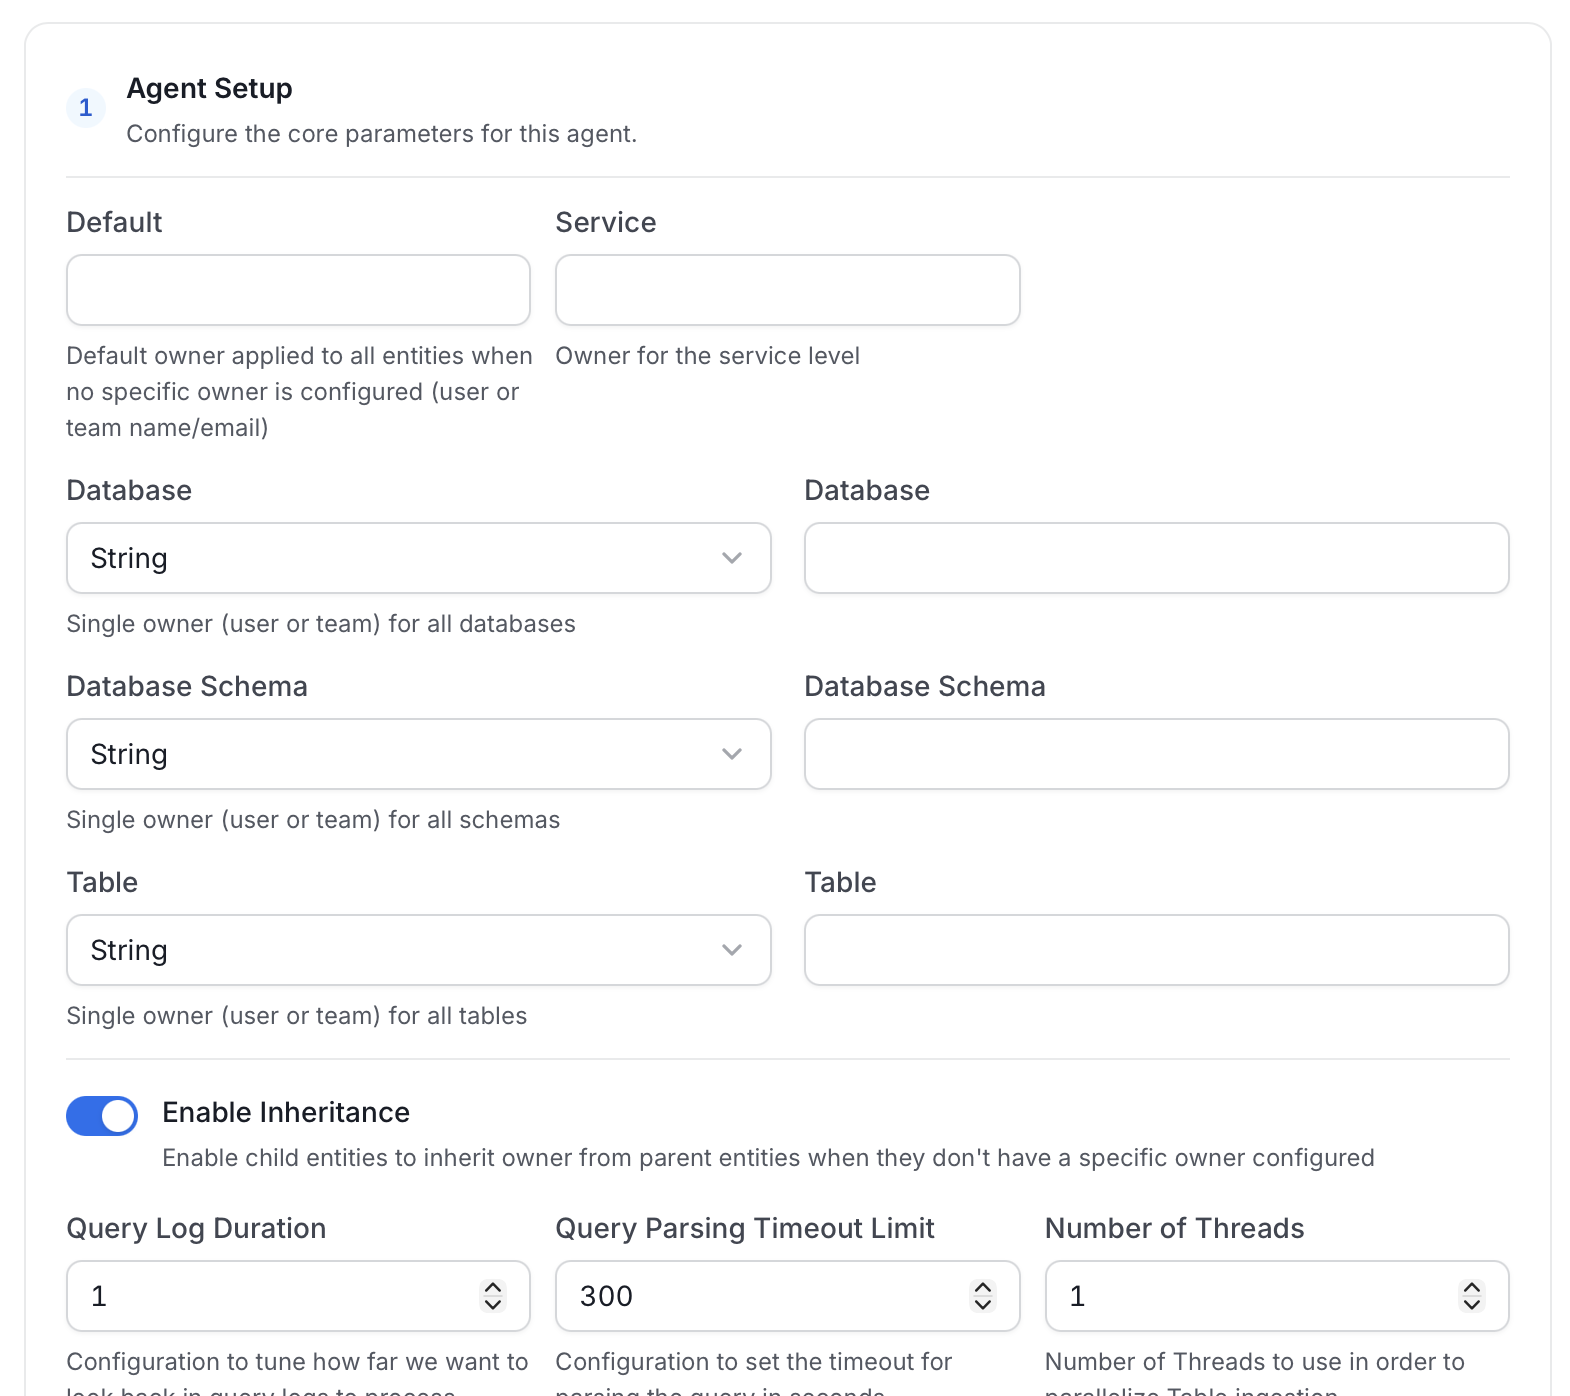Image resolution: width=1570 pixels, height=1396 pixels.
Task: Open the Database String type dropdown
Action: tap(419, 558)
